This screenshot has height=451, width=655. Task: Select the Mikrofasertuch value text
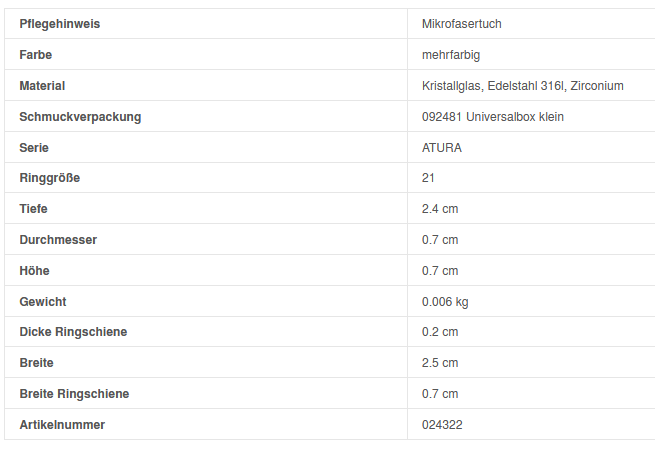(468, 23)
